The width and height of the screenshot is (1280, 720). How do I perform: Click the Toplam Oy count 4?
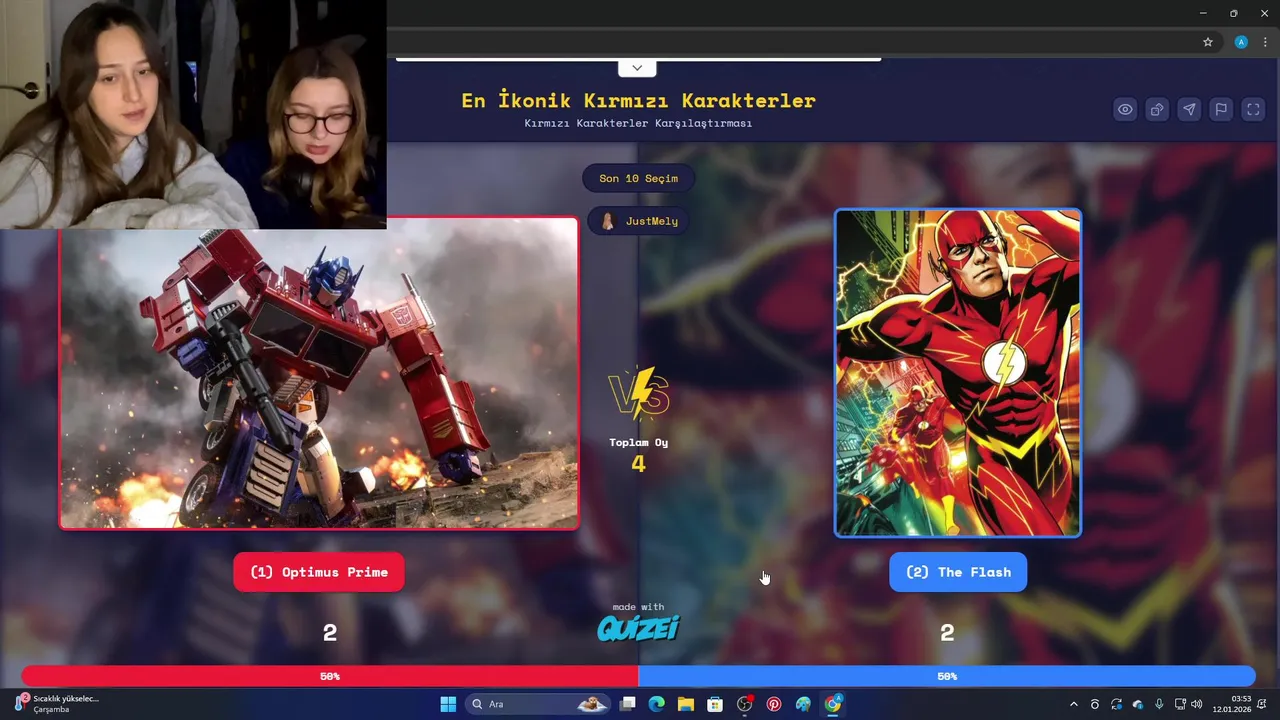638,463
